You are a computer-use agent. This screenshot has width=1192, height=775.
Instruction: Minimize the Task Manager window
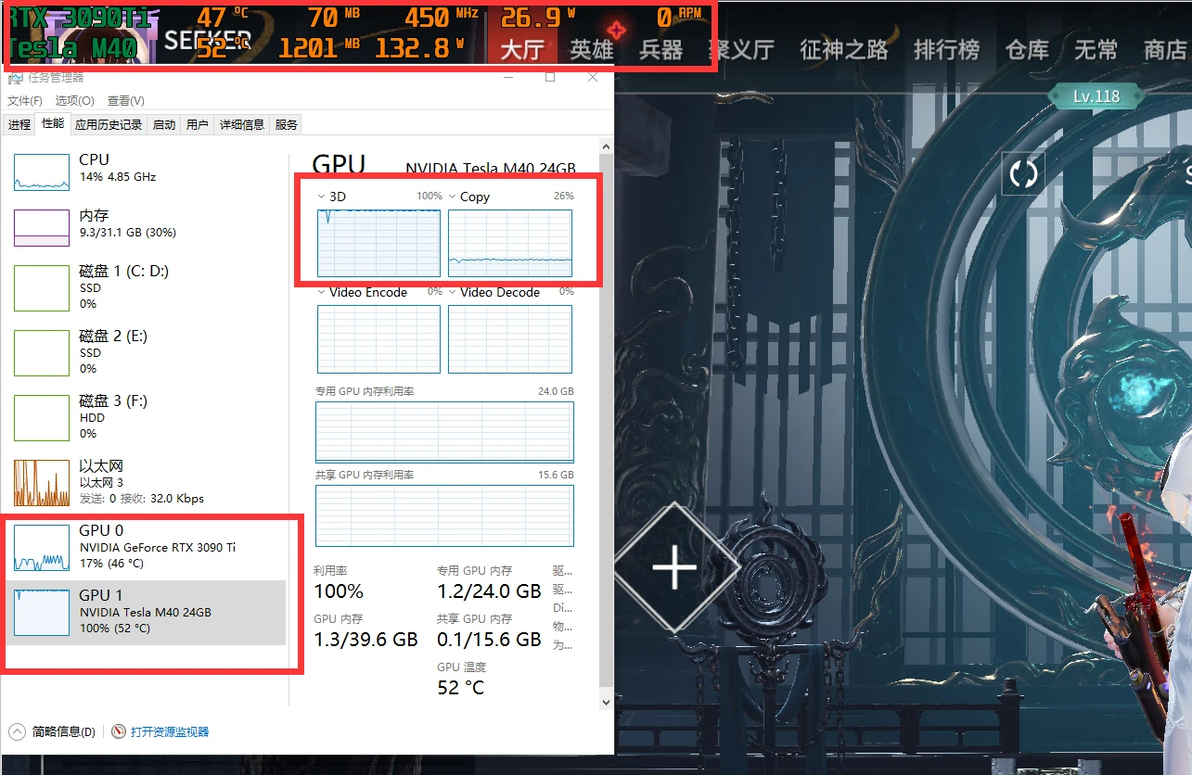509,78
